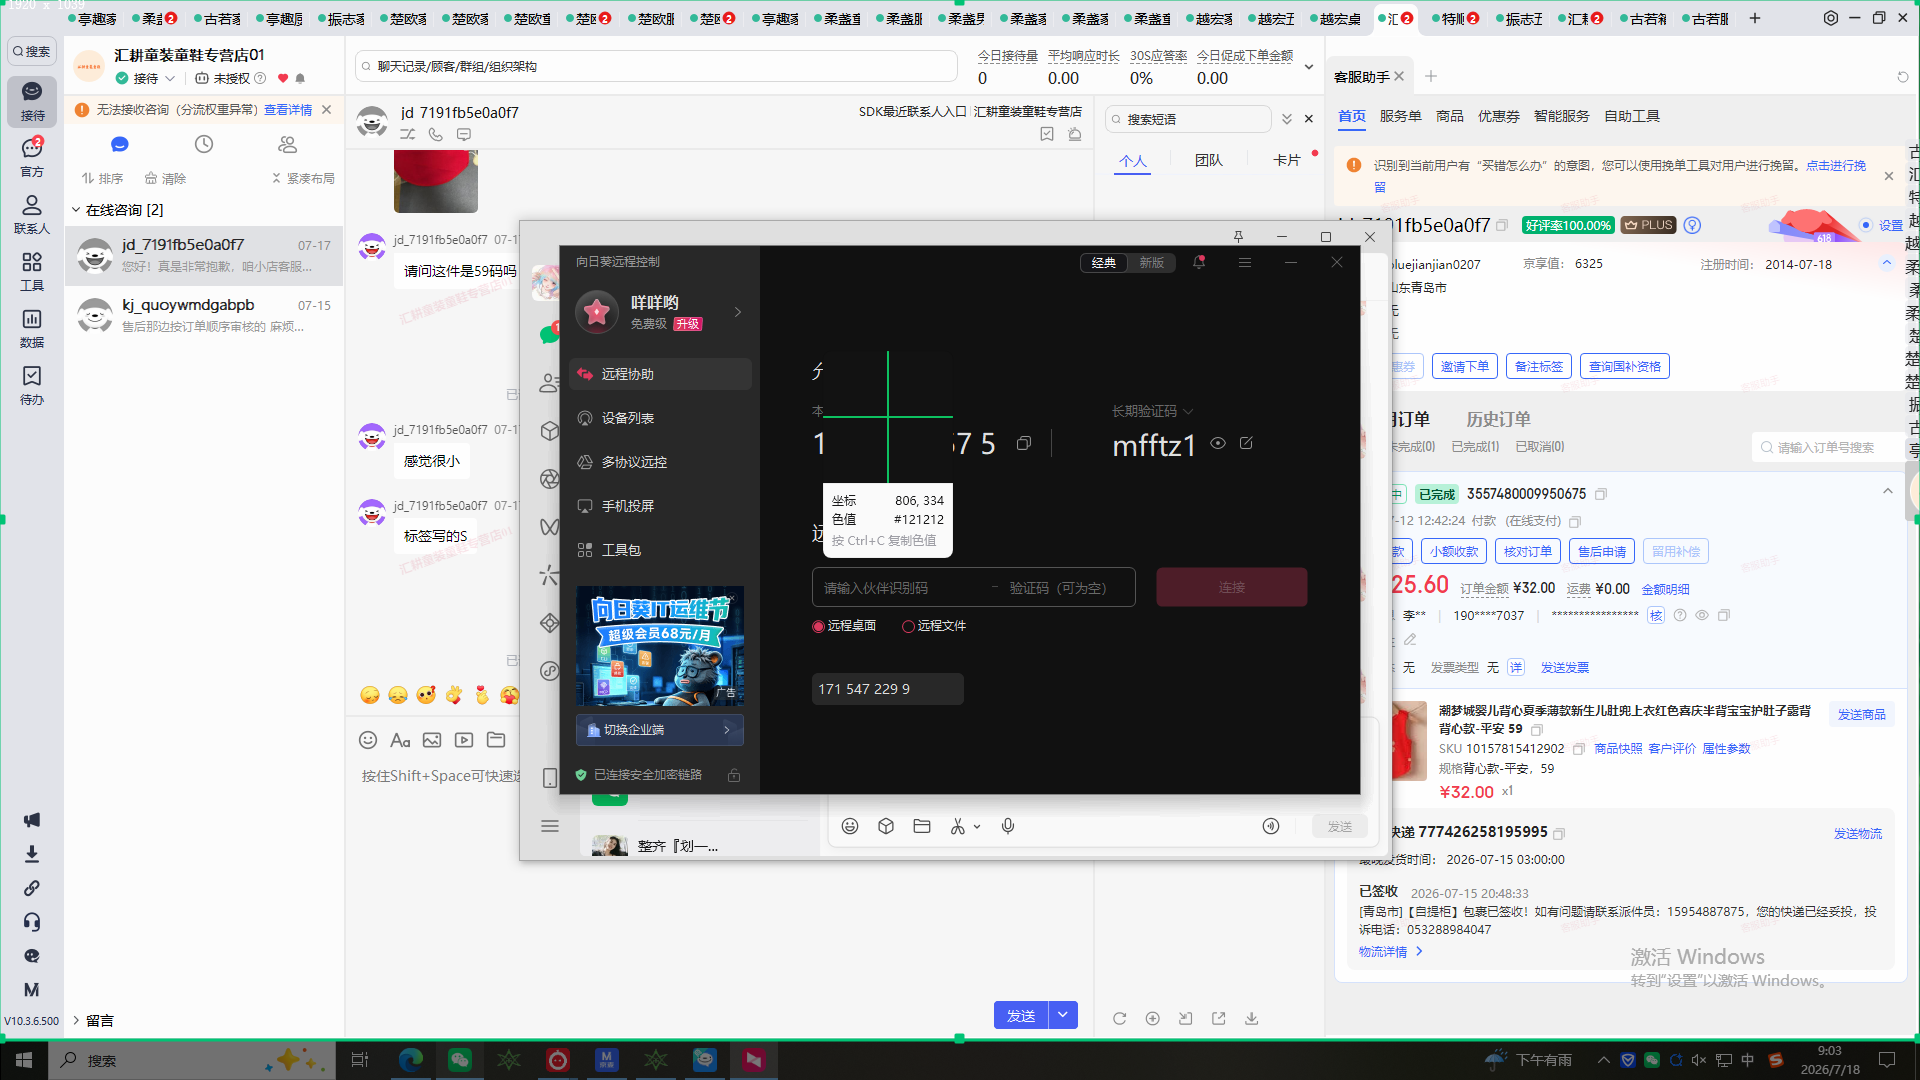The image size is (1920, 1080).
Task: Collapse the 在线咨询 [2] group
Action: [x=76, y=210]
